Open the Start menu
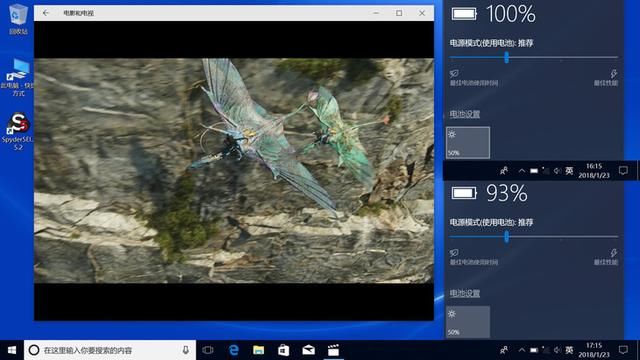Image resolution: width=640 pixels, height=360 pixels. point(12,350)
